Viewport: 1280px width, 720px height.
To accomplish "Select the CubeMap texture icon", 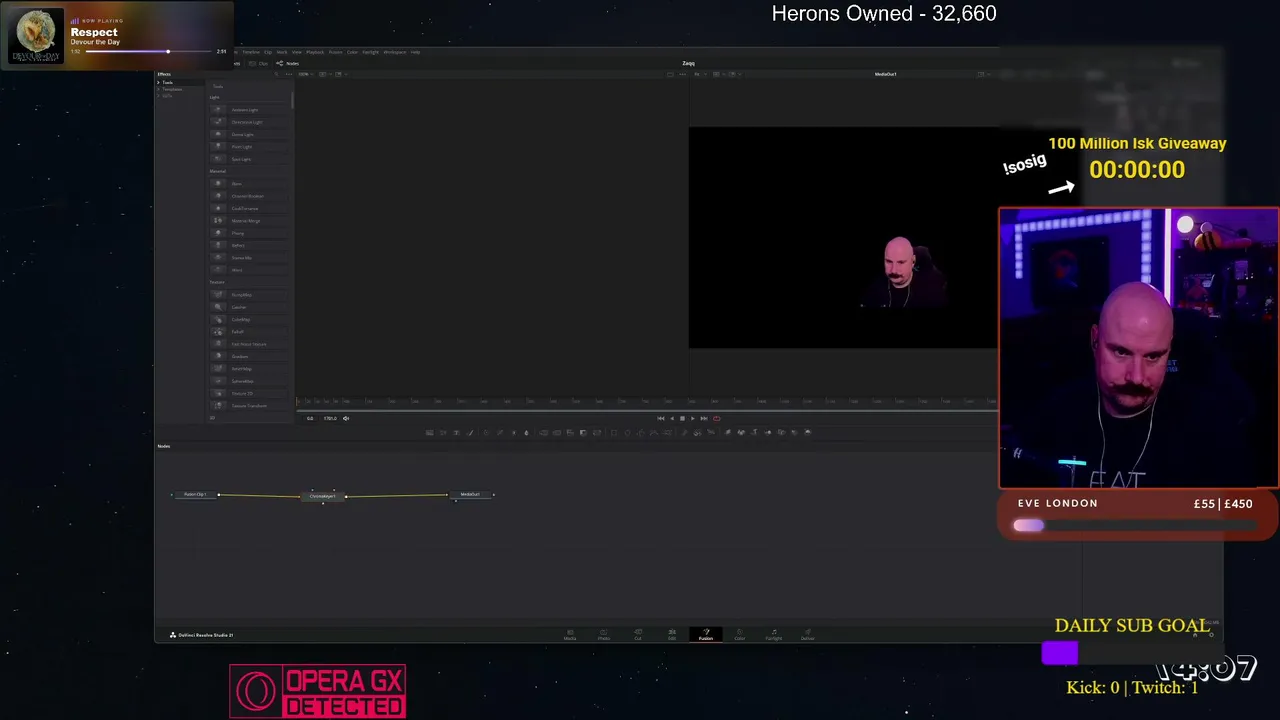I will 218,319.
